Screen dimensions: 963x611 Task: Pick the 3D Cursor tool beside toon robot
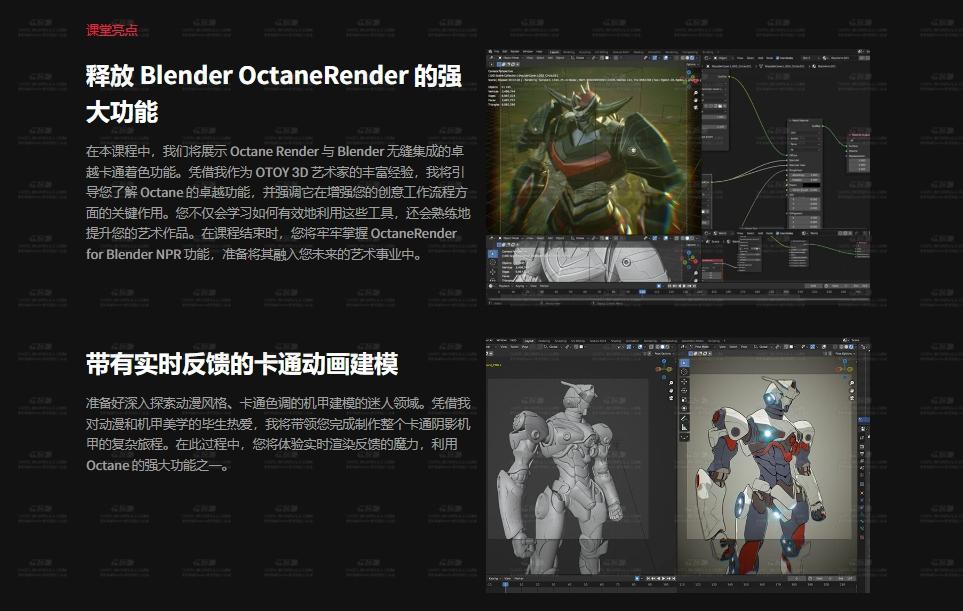[684, 372]
